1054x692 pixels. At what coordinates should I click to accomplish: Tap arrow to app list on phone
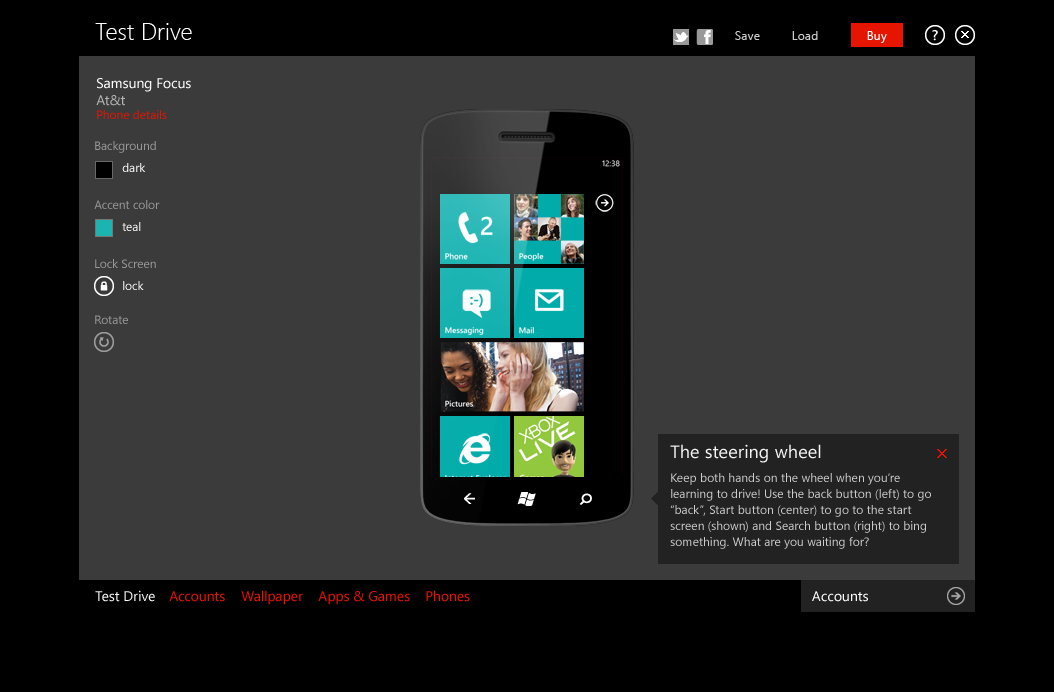(x=604, y=202)
